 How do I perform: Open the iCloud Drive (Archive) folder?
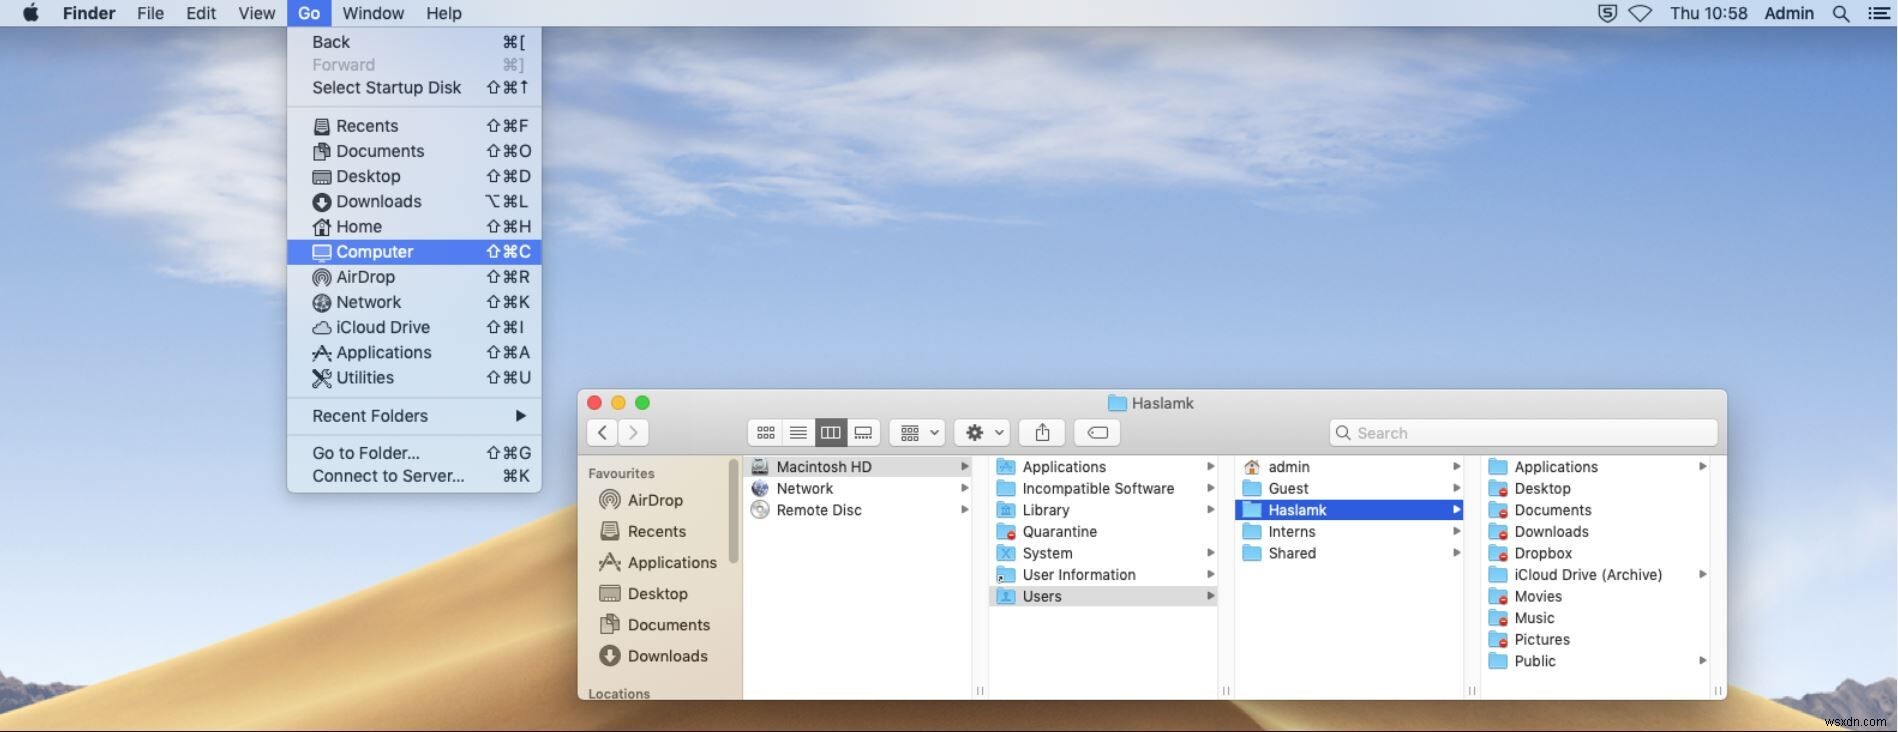point(1587,575)
